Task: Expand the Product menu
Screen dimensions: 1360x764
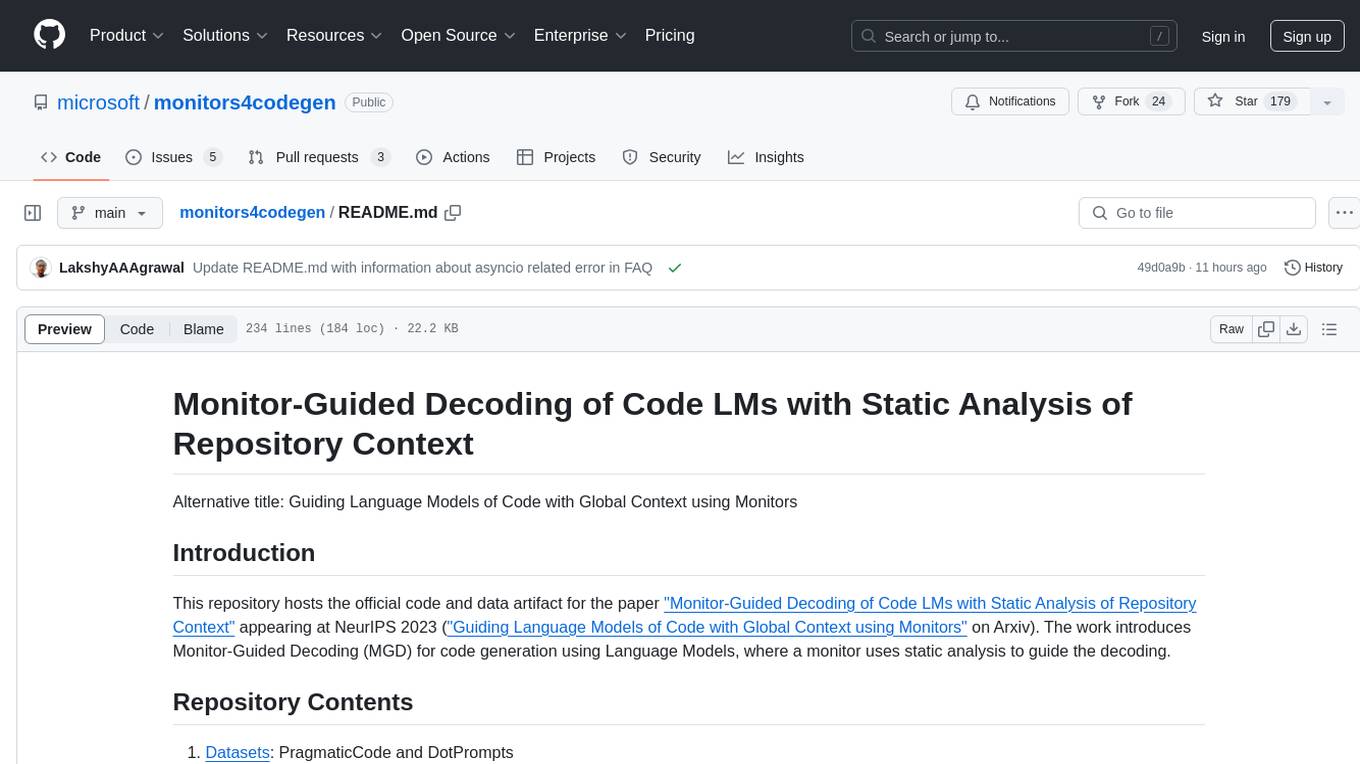Action: click(127, 35)
